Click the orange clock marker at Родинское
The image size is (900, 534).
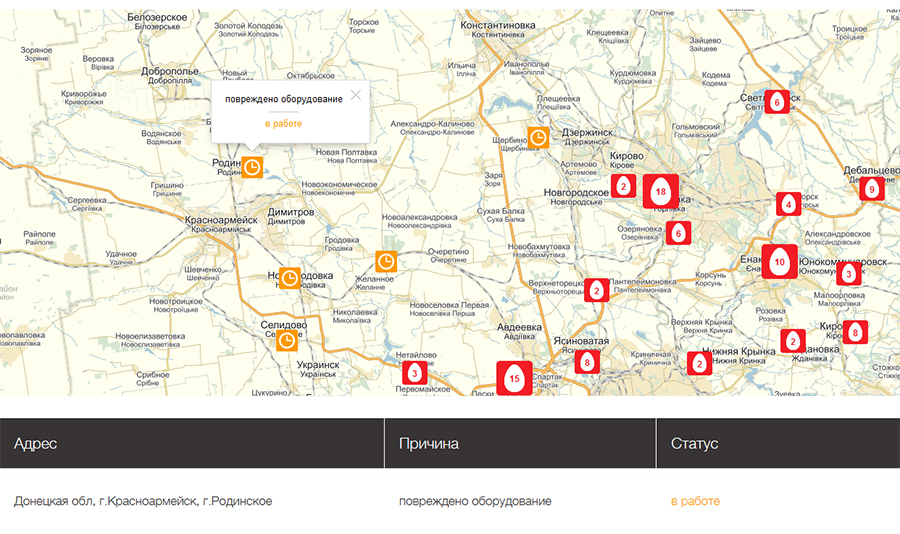tap(253, 166)
